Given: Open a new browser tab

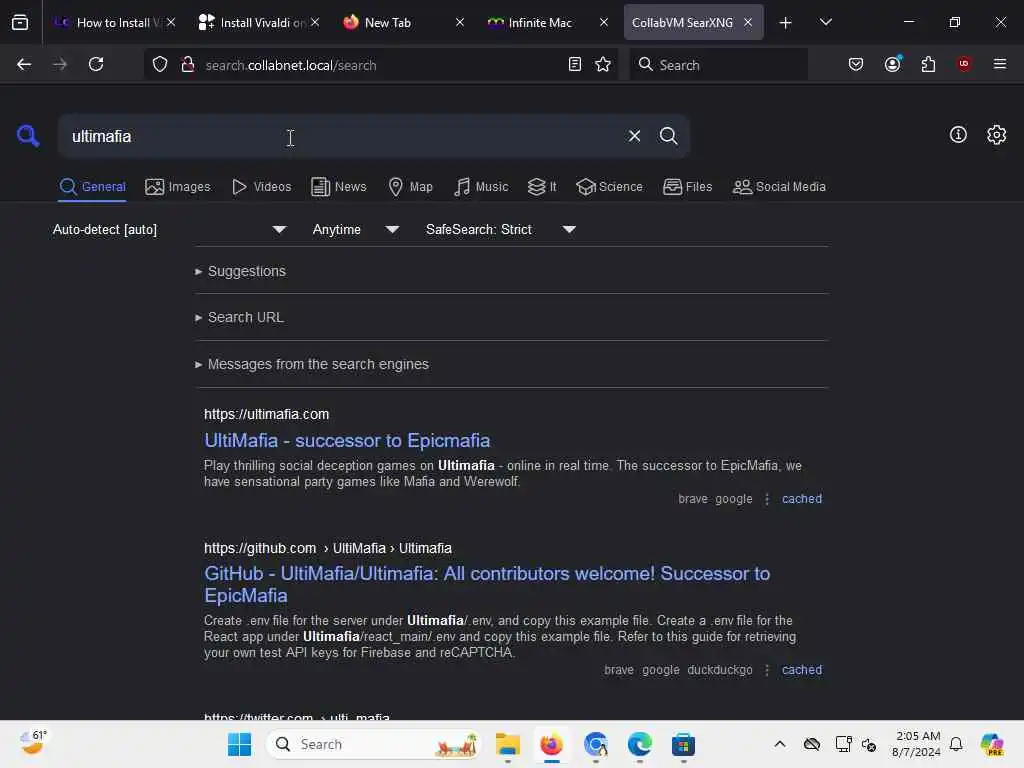Looking at the screenshot, I should point(785,23).
